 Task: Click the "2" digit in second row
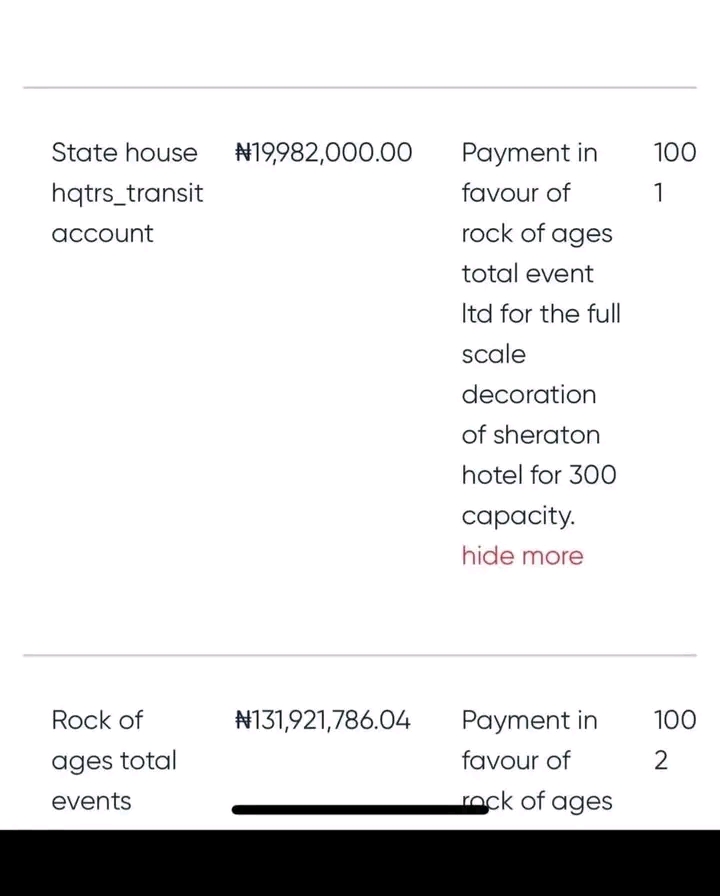(660, 760)
